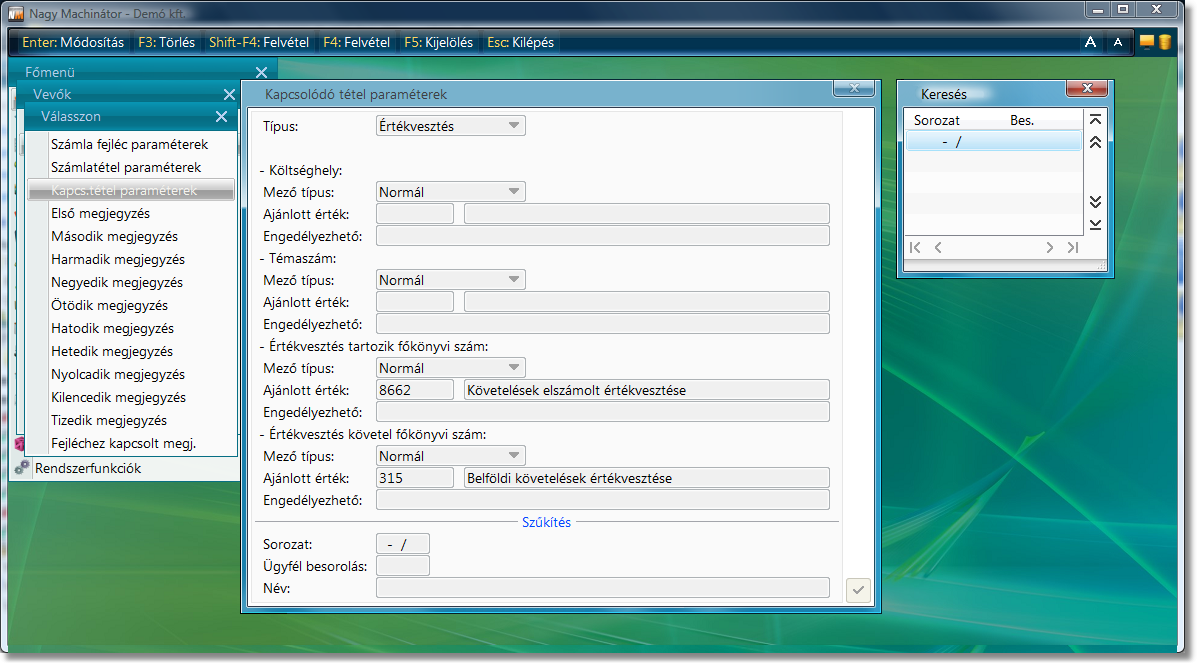Click the small font size A icon
1197x665 pixels.
1118,43
